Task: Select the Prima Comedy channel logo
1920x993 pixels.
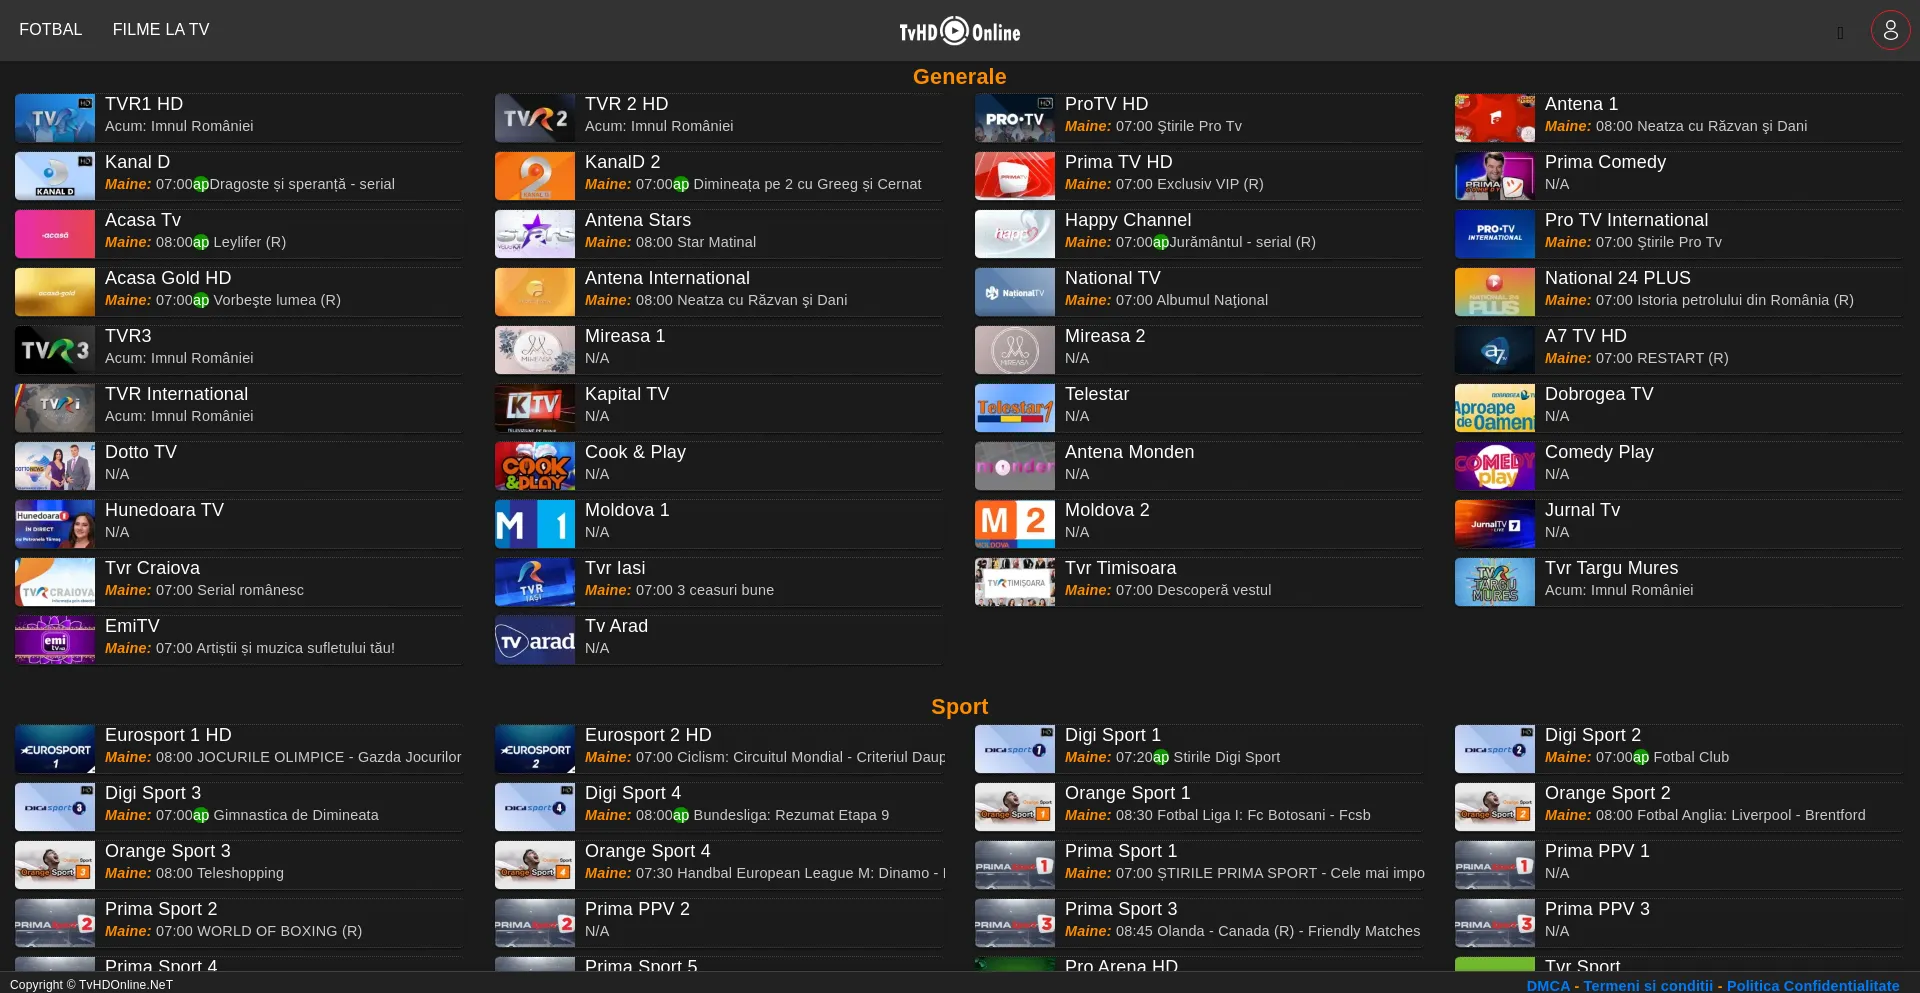Action: click(1494, 175)
